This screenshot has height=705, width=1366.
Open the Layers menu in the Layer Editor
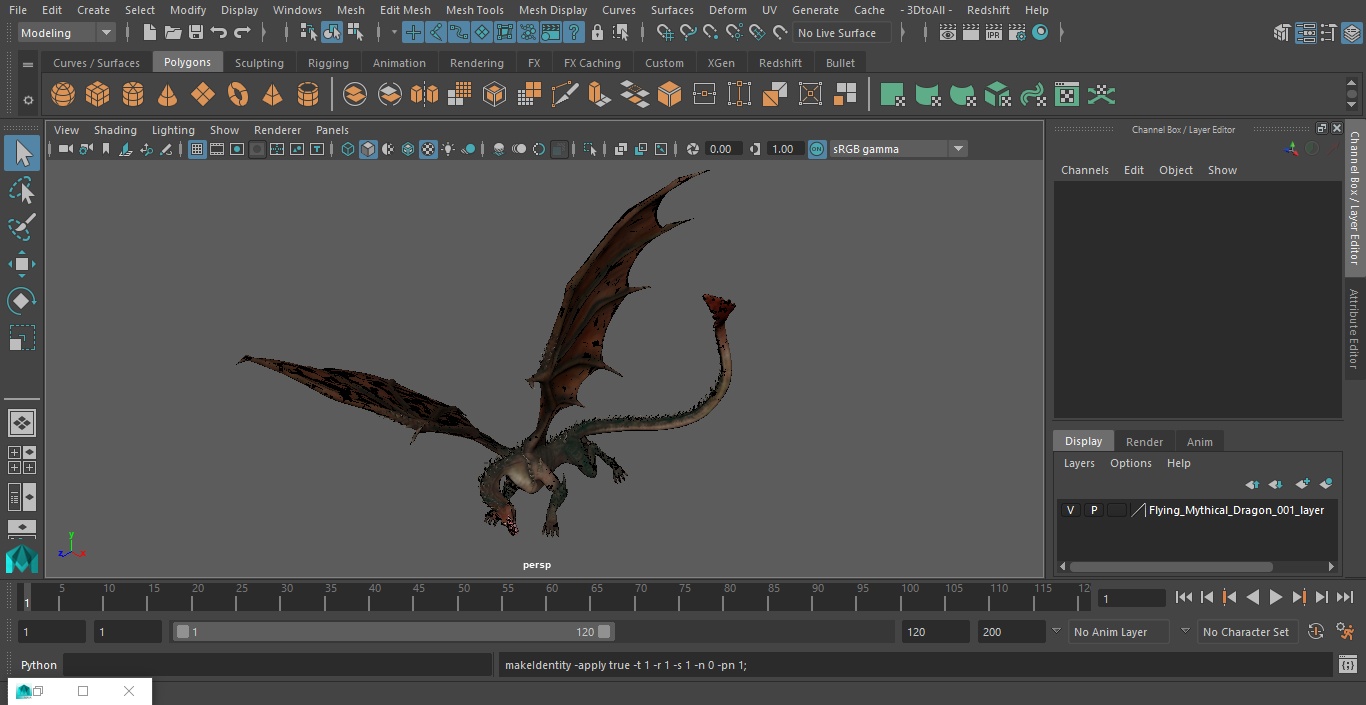pos(1079,463)
